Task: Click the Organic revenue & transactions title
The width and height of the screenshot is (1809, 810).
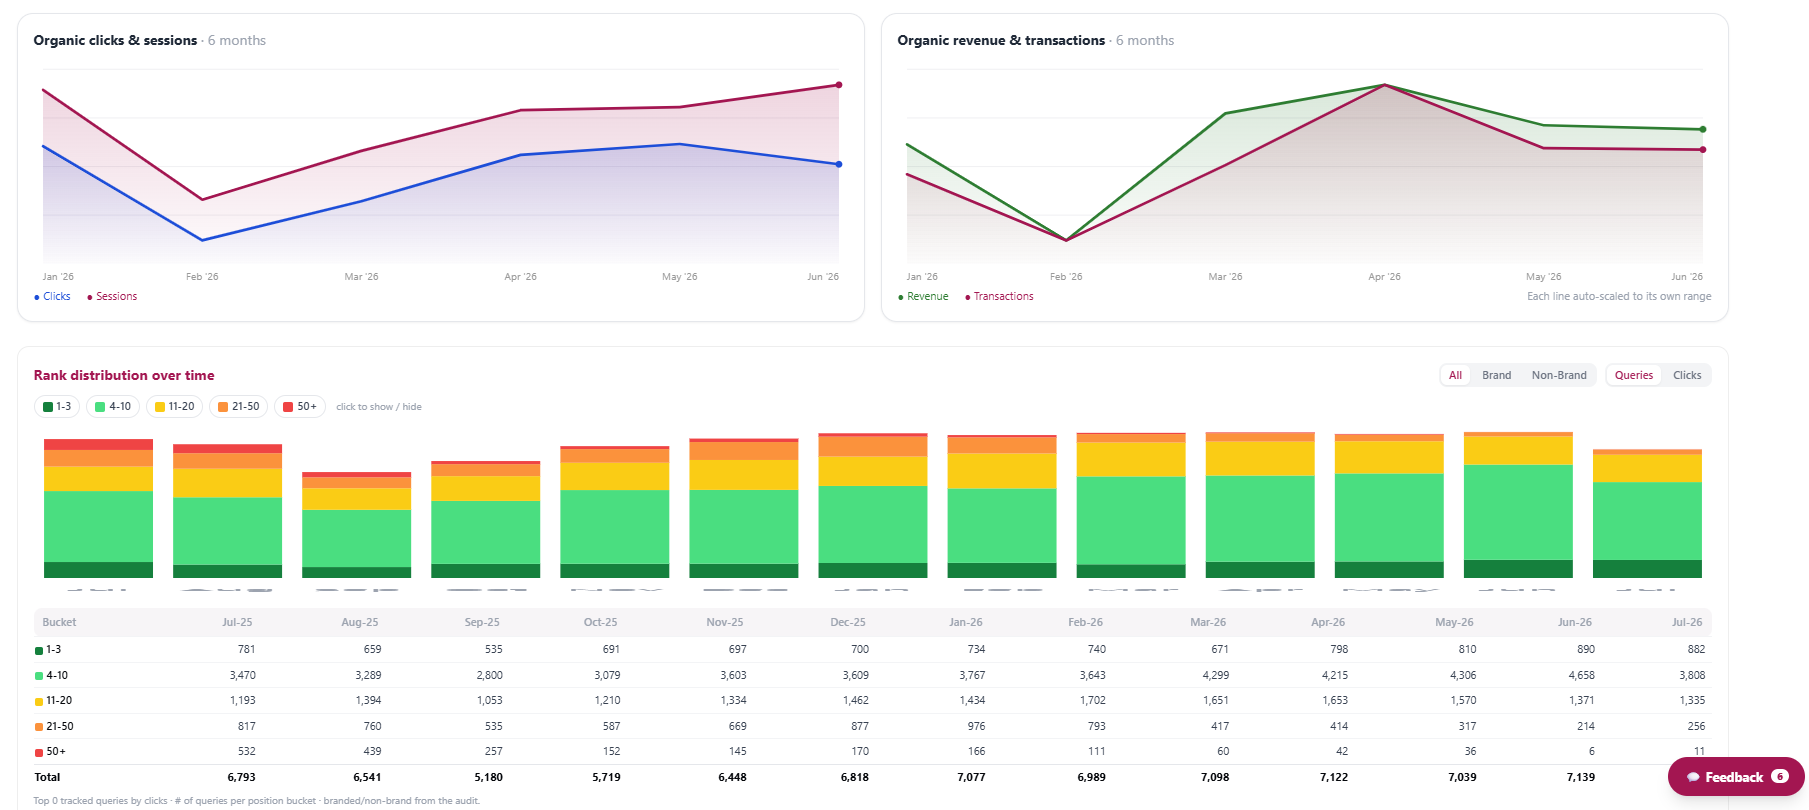Action: coord(1001,40)
